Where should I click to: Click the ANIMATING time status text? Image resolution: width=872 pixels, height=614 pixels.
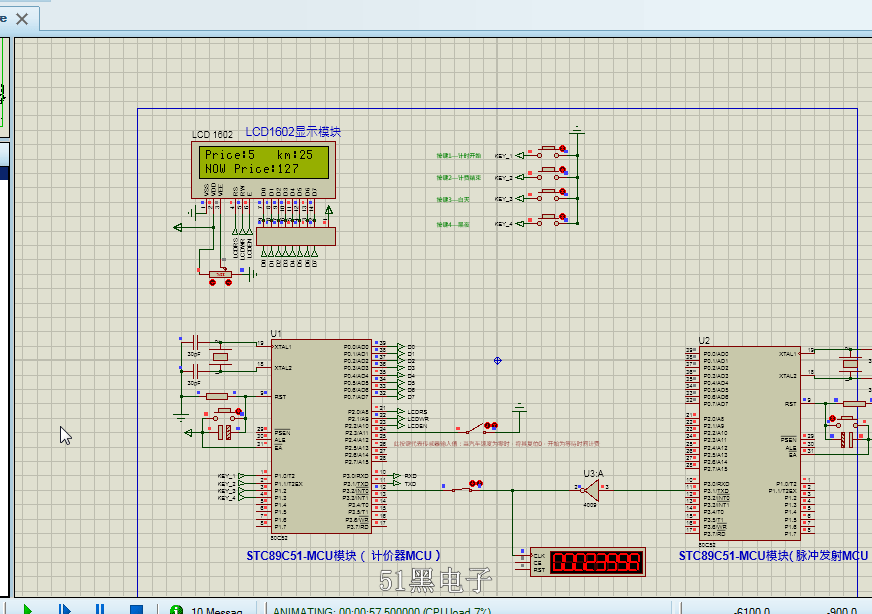[382, 611]
